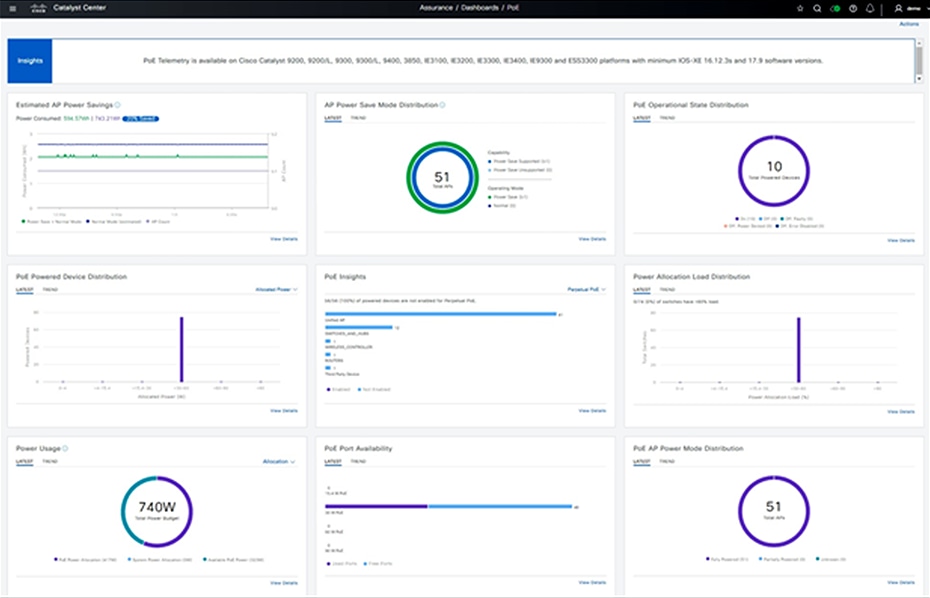Open Perpetual PoE dropdown in PoE Insights
930x598 pixels.
[586, 289]
